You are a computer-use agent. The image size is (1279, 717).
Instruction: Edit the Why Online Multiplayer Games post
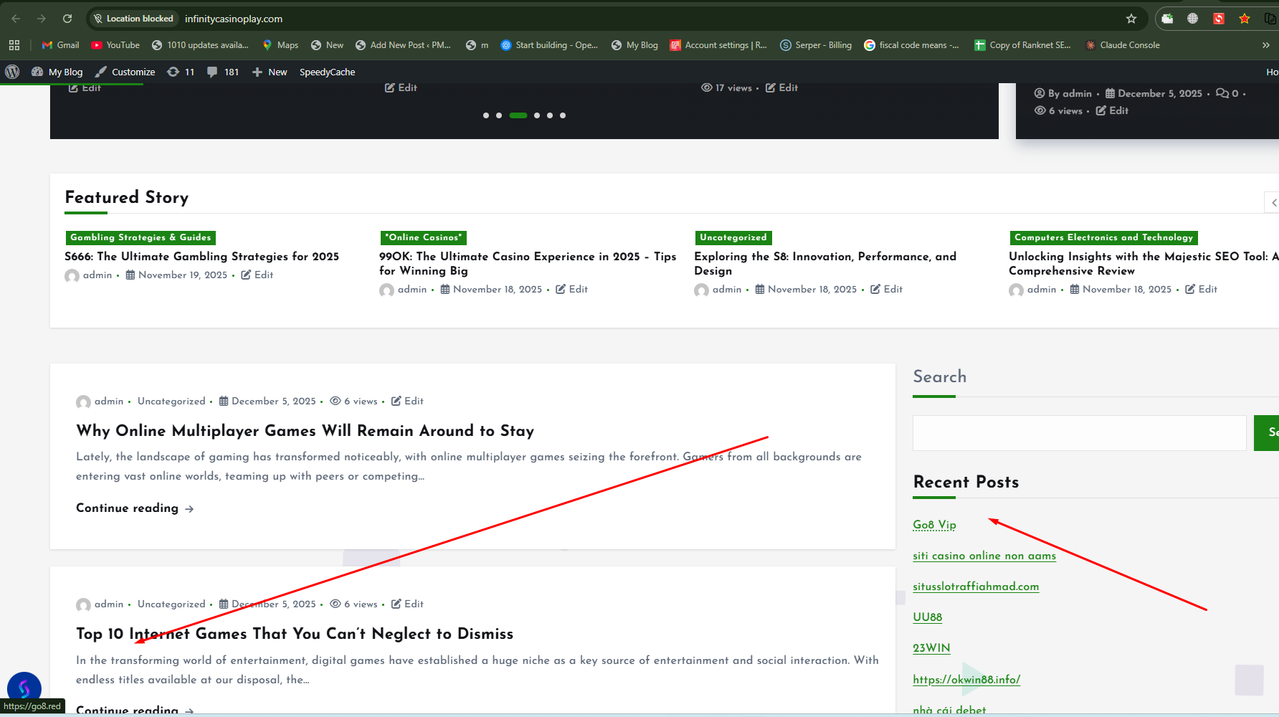point(407,401)
